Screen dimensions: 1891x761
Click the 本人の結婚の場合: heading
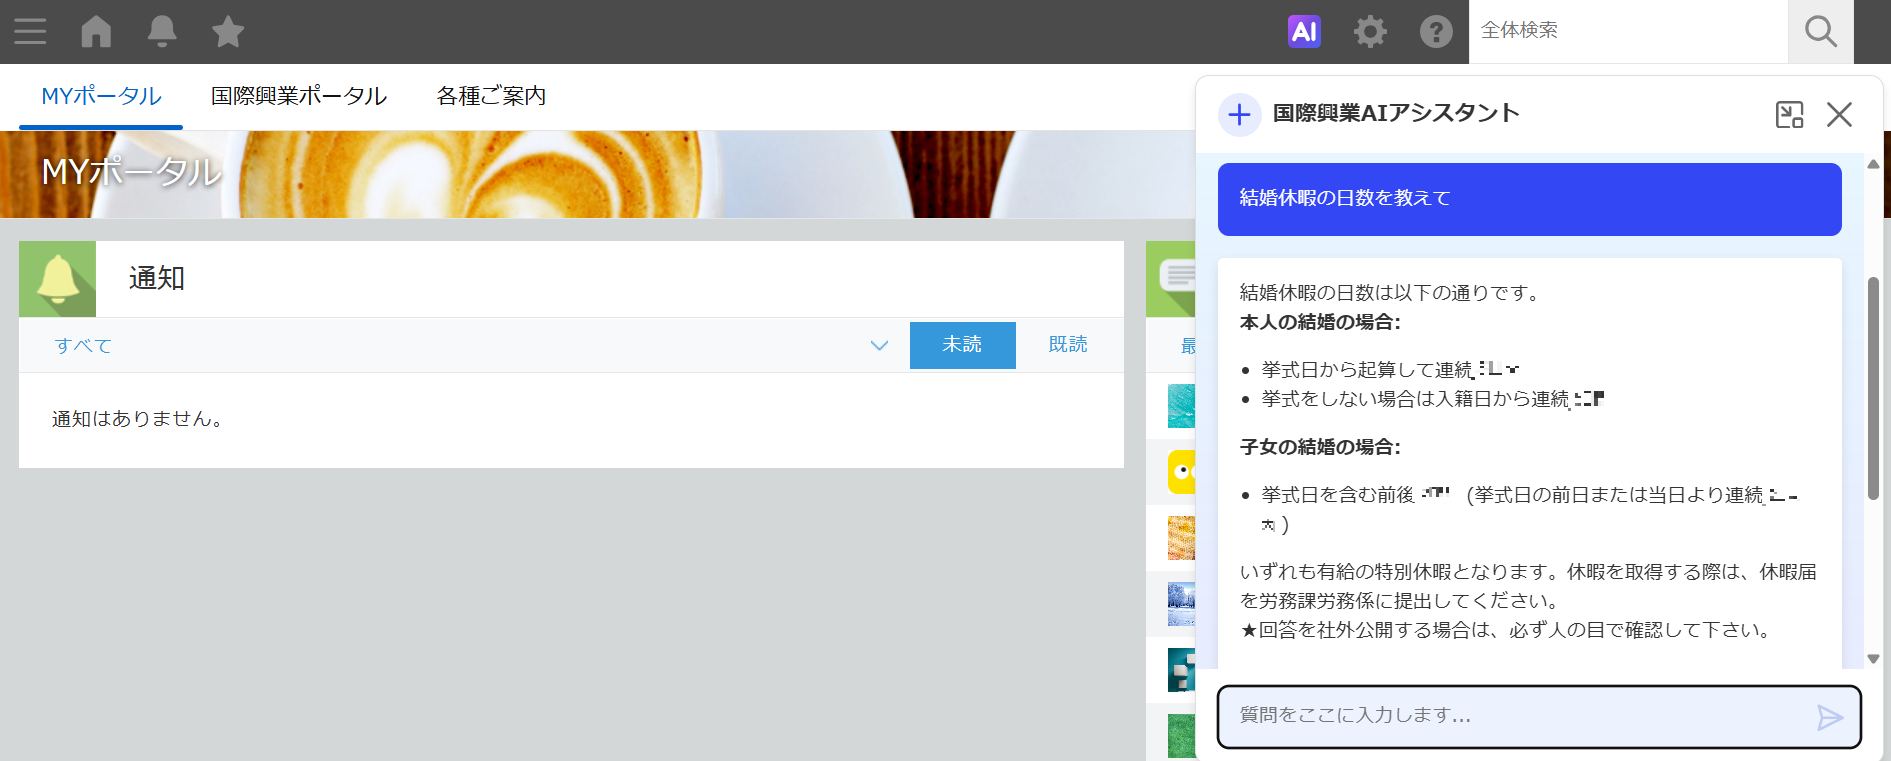1320,322
